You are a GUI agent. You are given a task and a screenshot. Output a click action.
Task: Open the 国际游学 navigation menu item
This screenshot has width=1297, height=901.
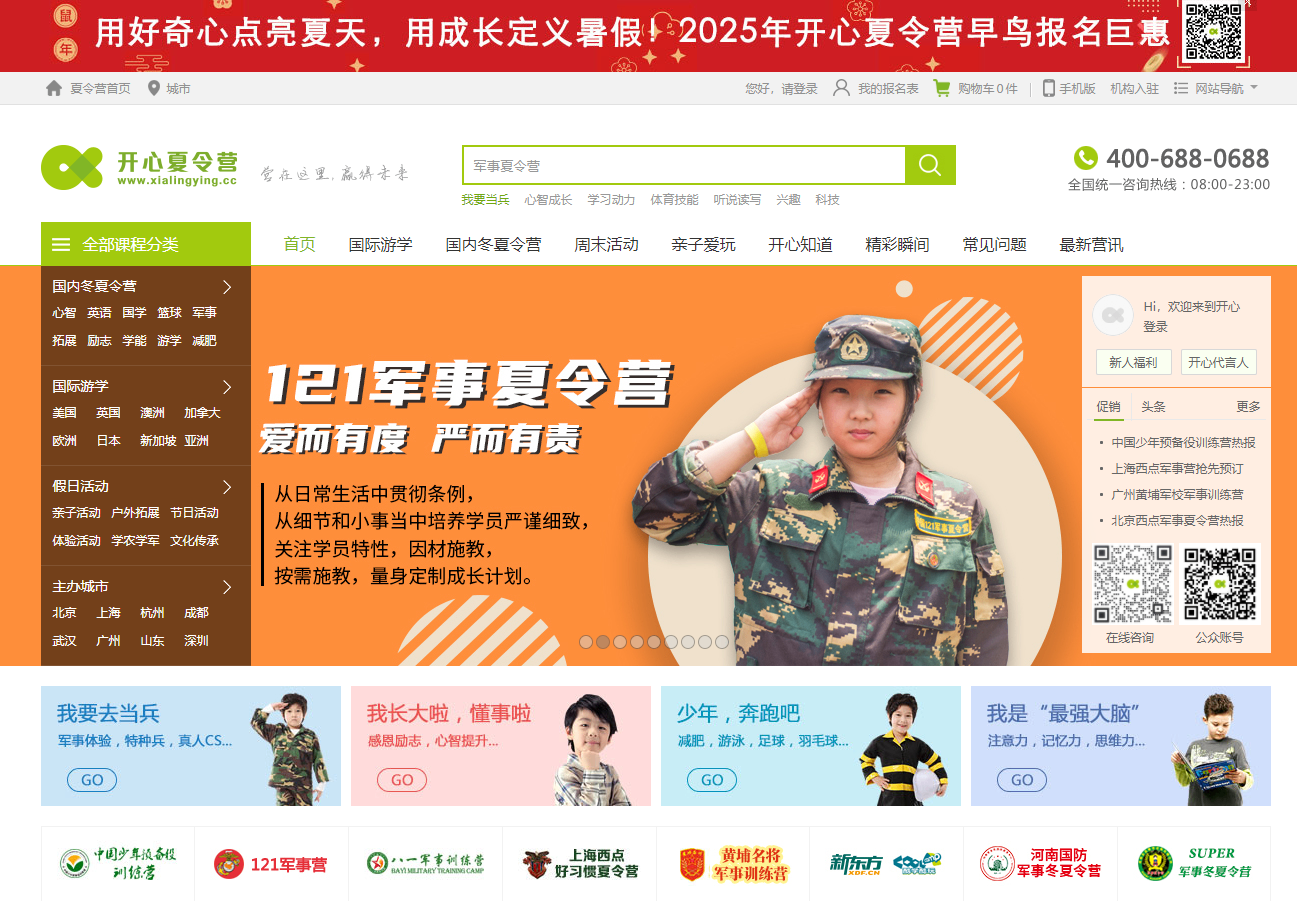[x=380, y=244]
